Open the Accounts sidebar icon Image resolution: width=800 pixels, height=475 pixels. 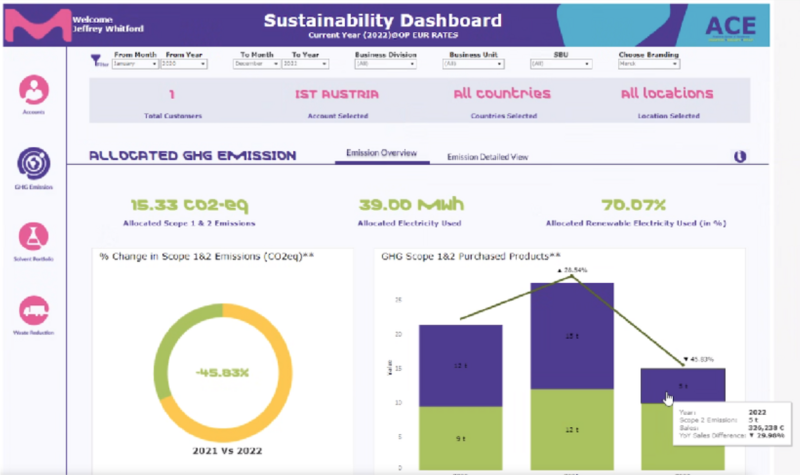34,91
